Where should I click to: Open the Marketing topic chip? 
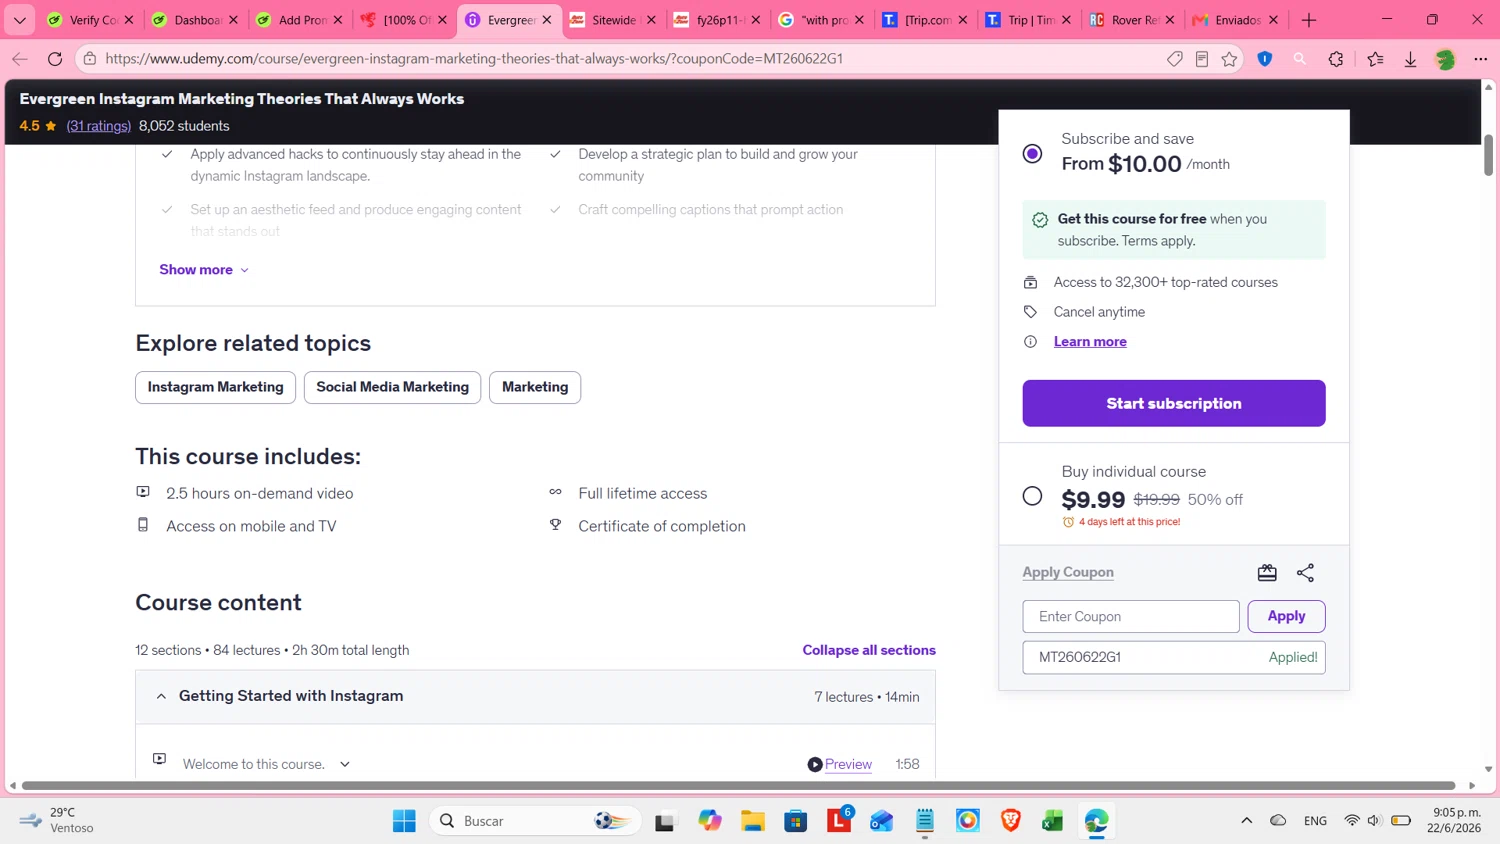pos(535,387)
